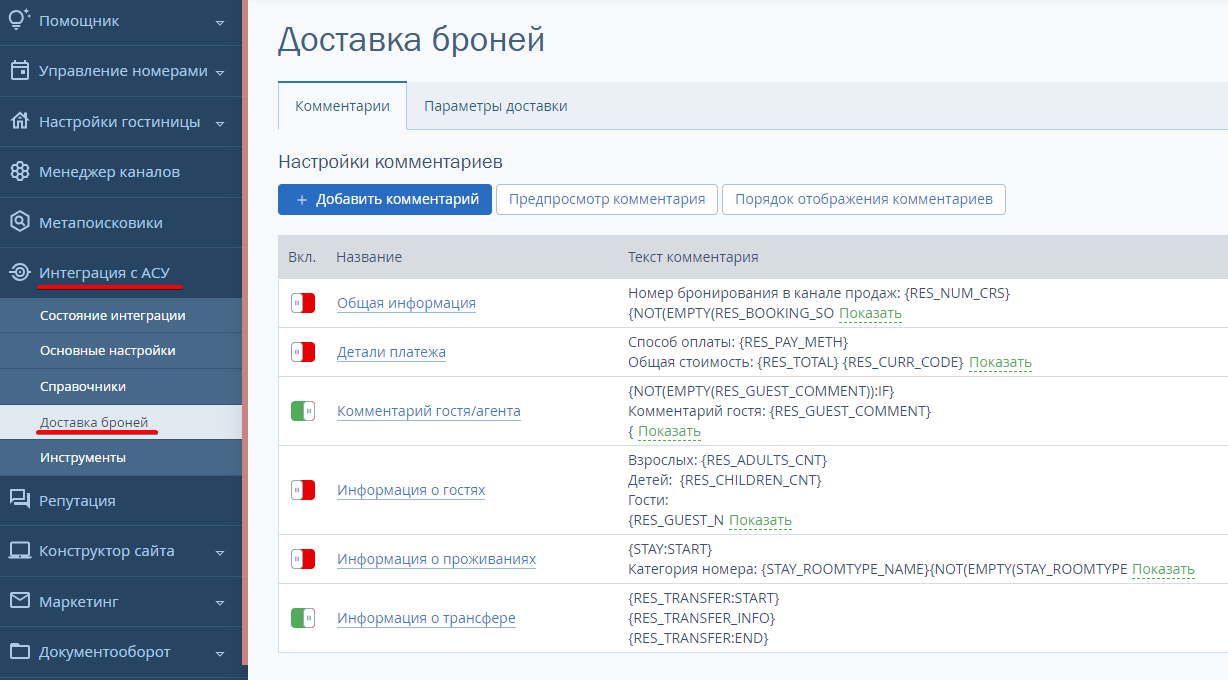Click the envelope icon beside Маркетинг

[19, 601]
